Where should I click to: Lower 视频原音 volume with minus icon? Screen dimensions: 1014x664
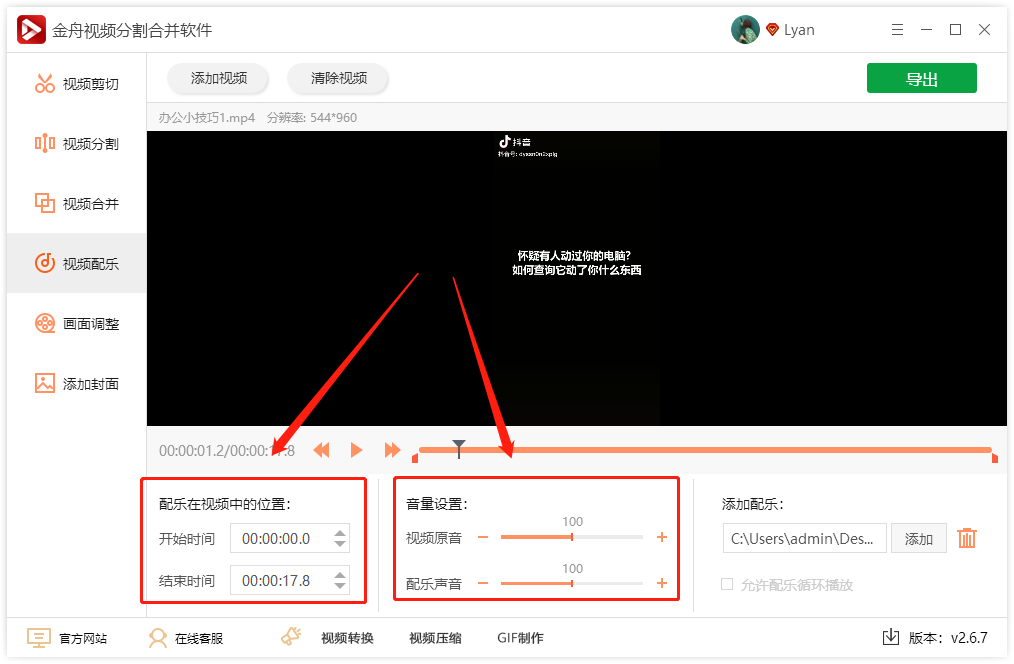coord(483,537)
